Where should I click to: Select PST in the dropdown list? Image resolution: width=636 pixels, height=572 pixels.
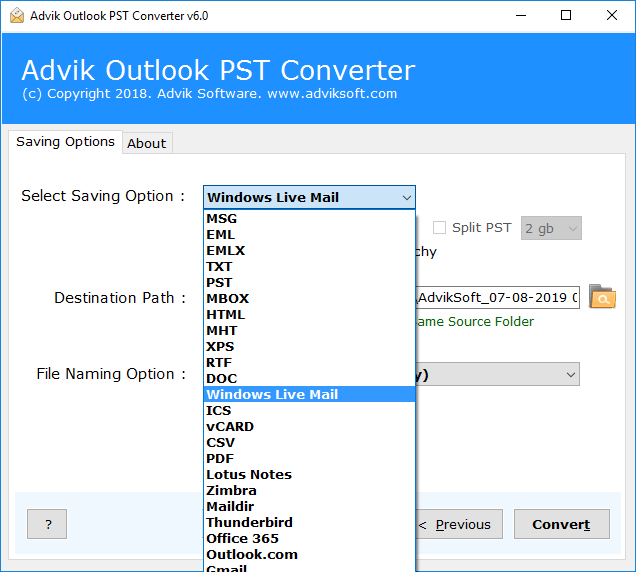point(309,282)
